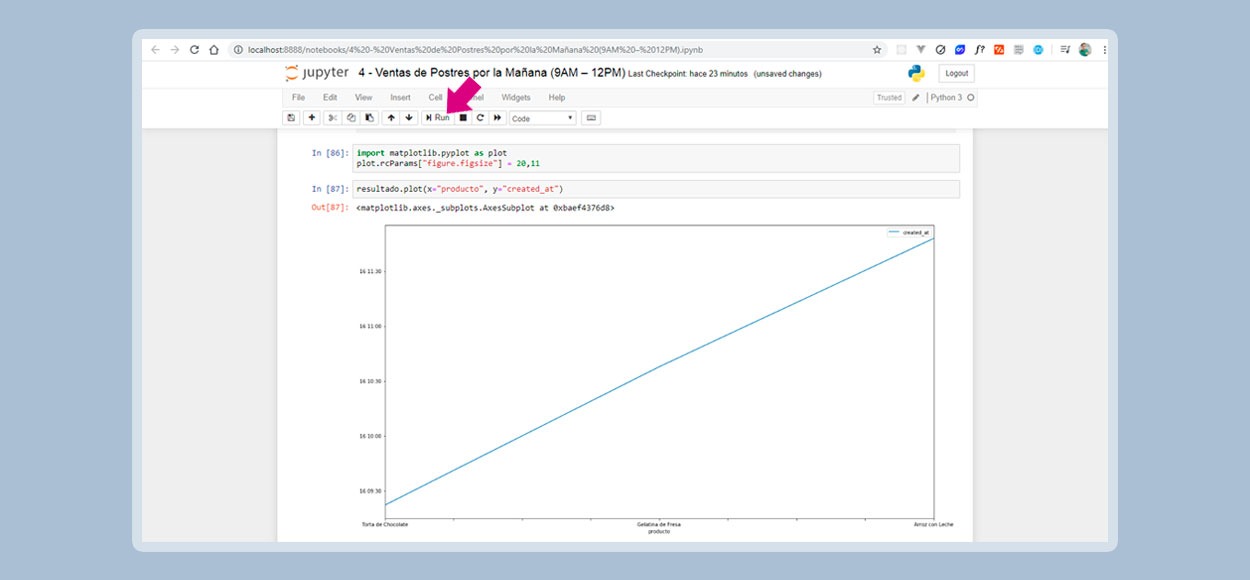
Task: Open the View menu
Action: point(364,98)
